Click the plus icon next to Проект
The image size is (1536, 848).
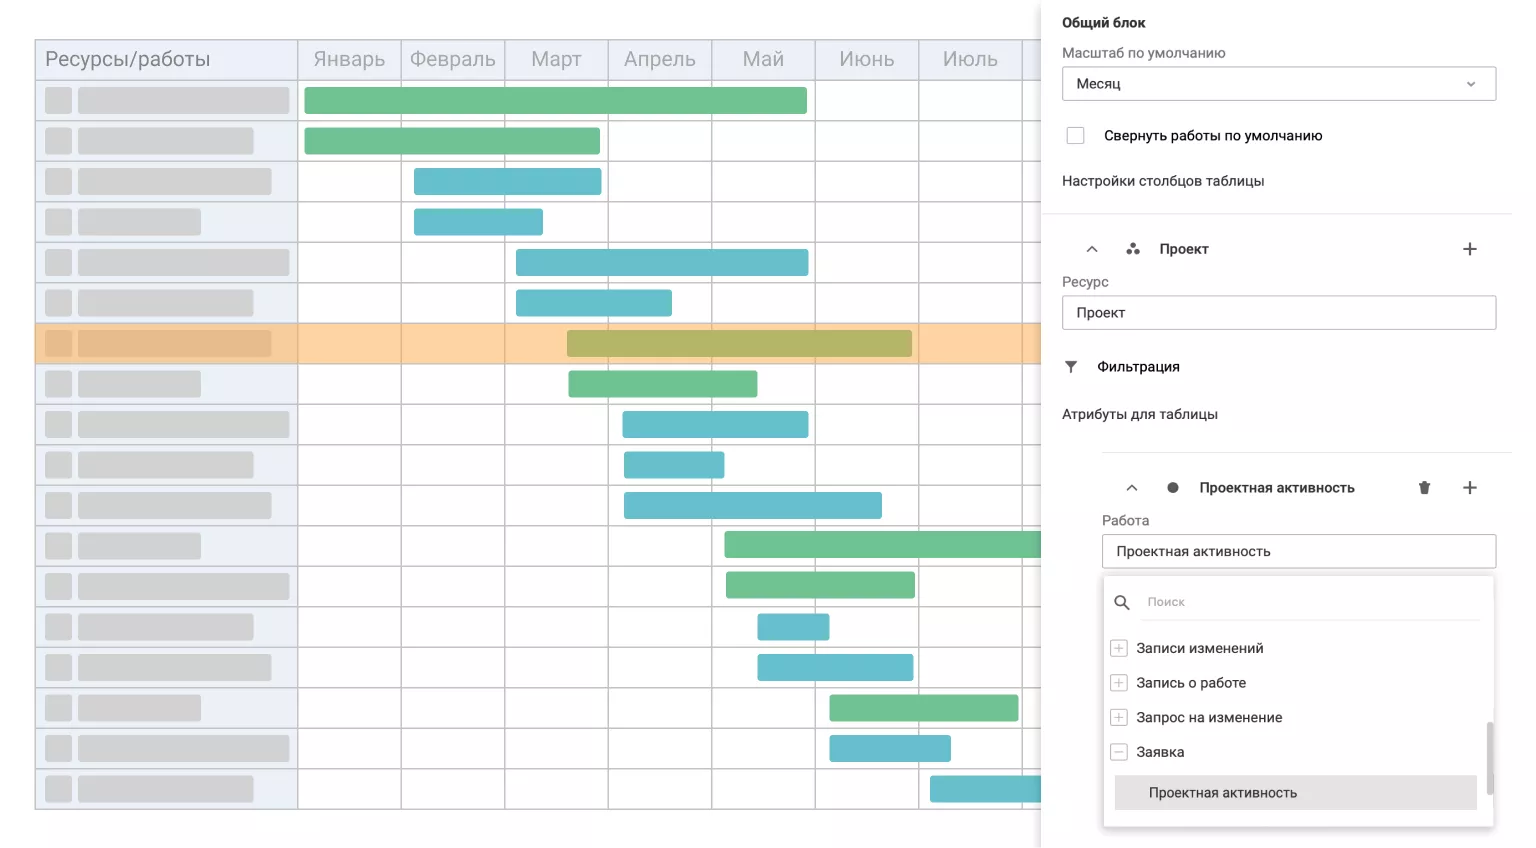pos(1469,249)
